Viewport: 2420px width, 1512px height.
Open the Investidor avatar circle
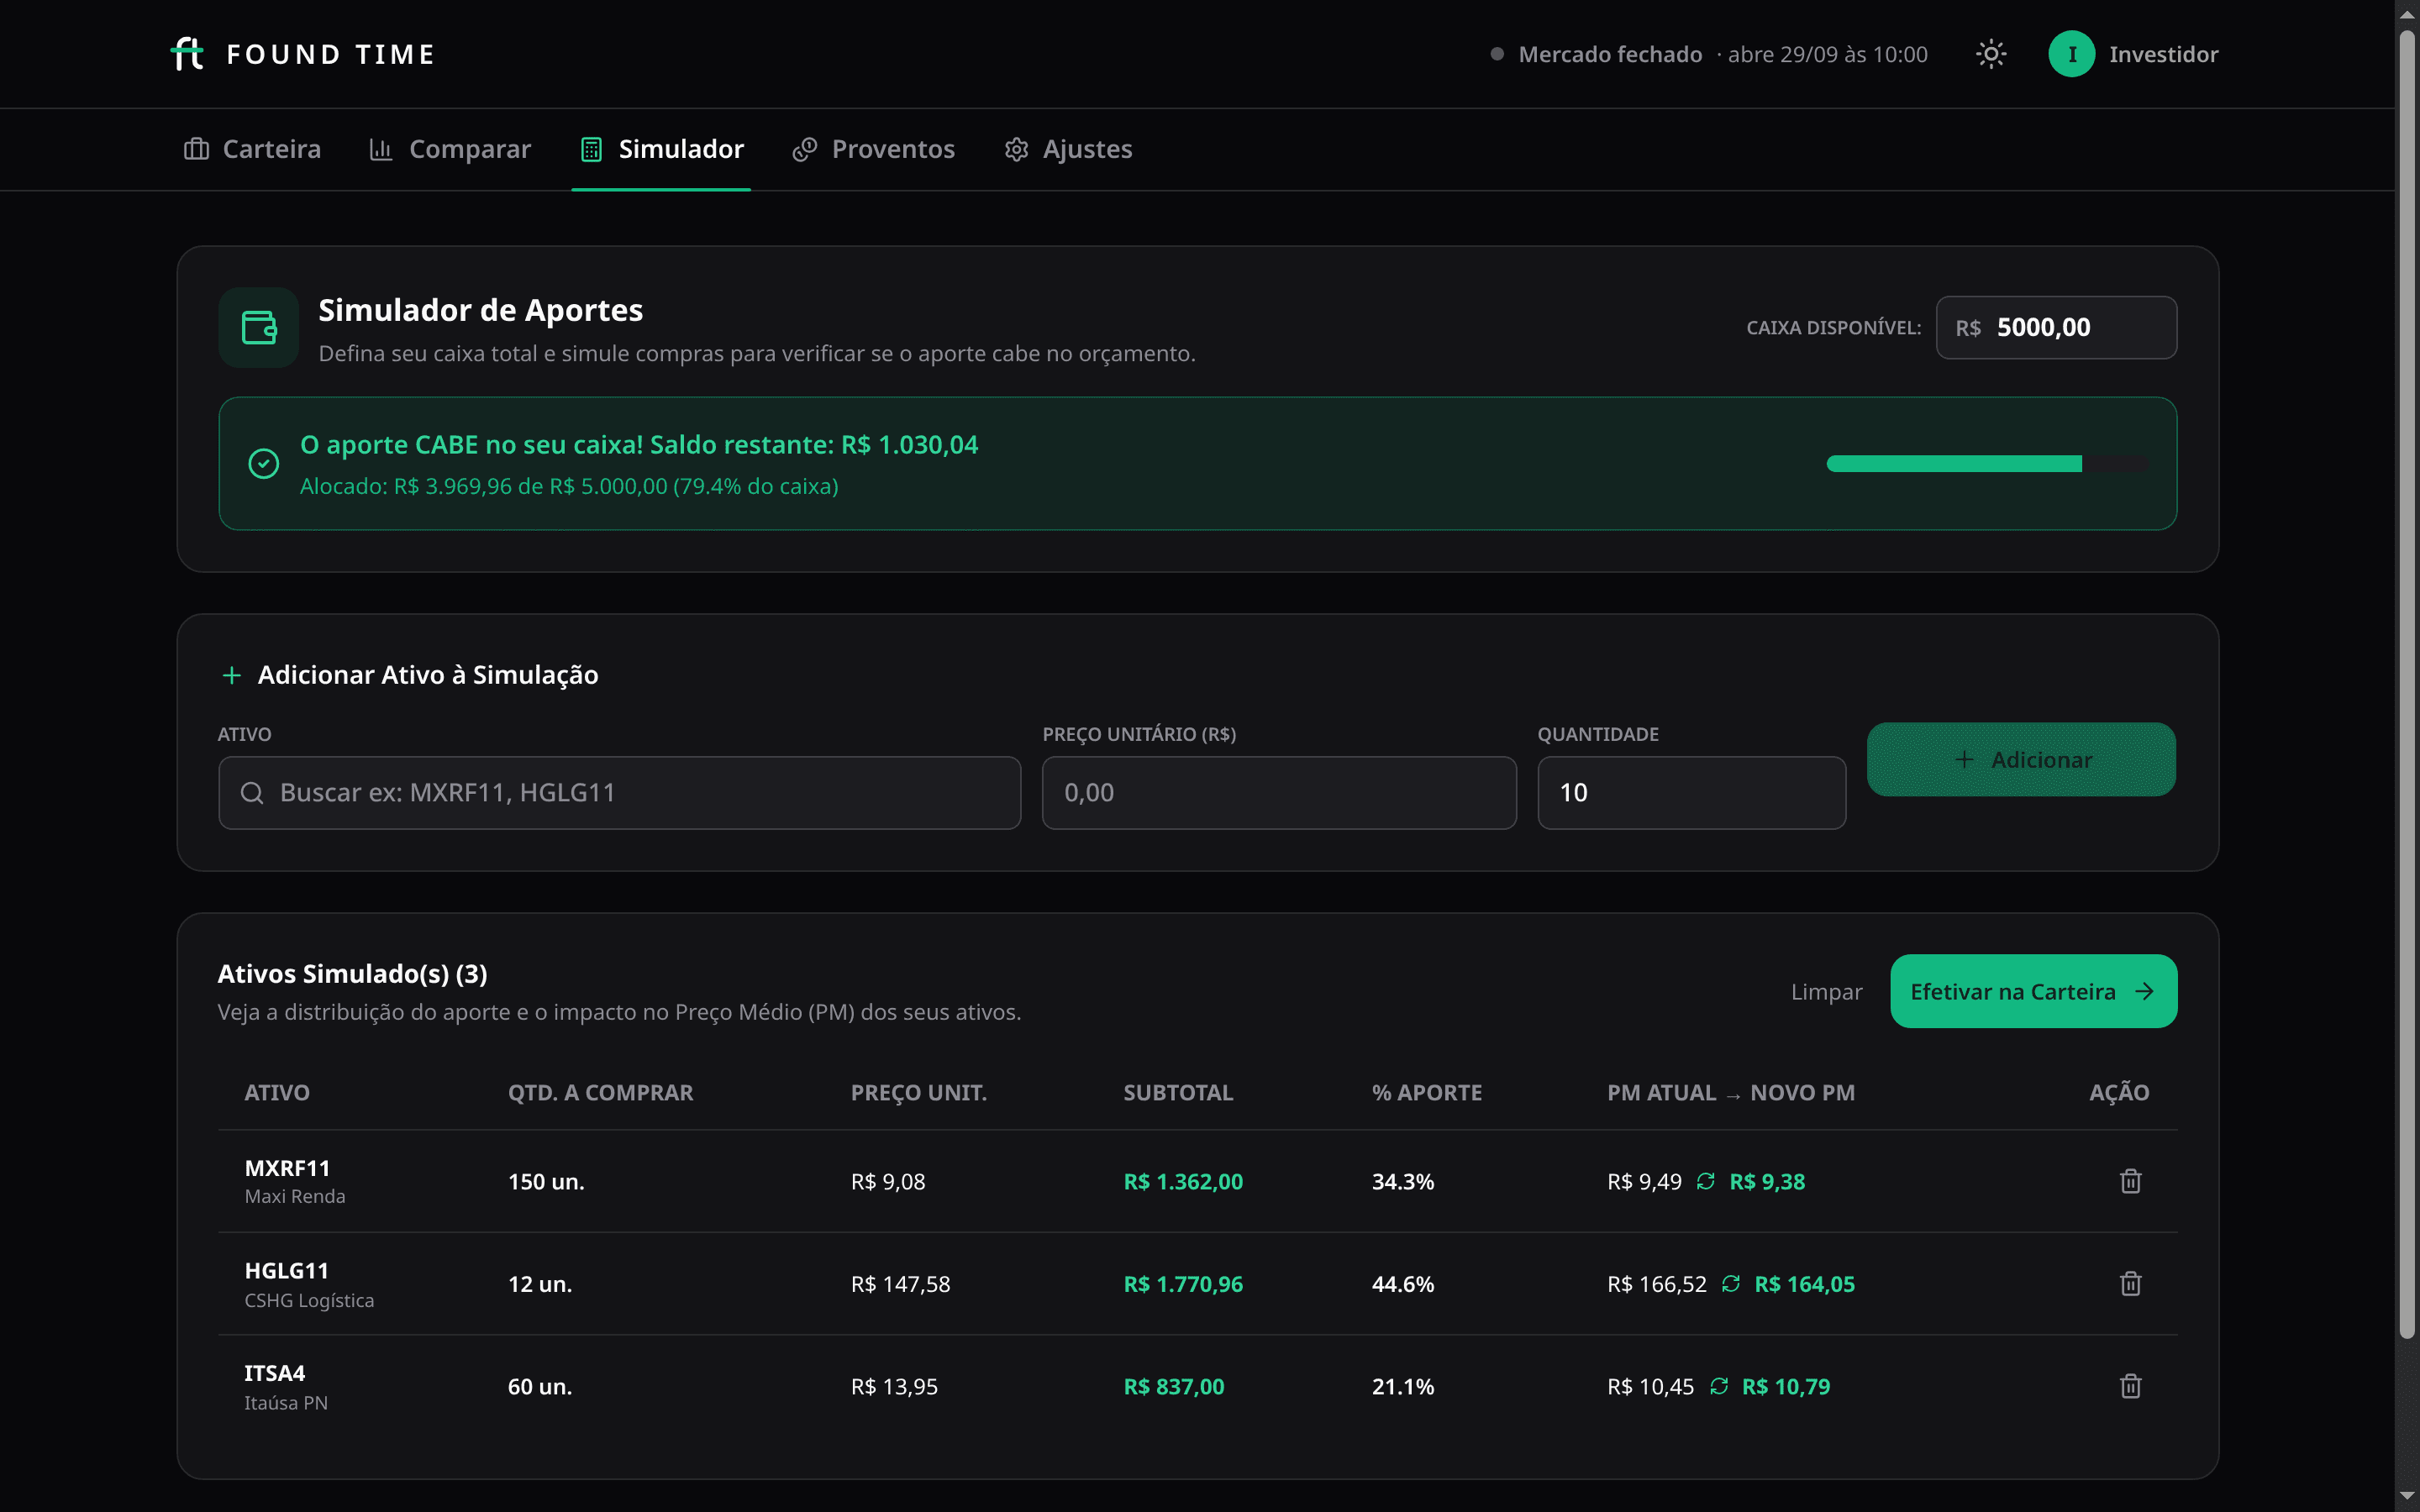tap(2072, 54)
